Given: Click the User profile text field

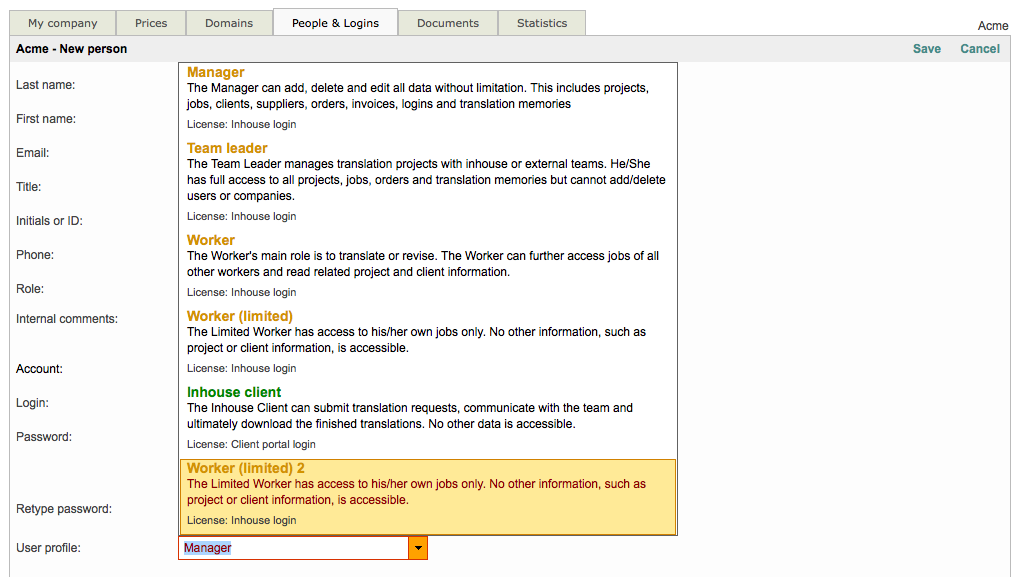Looking at the screenshot, I should 294,548.
